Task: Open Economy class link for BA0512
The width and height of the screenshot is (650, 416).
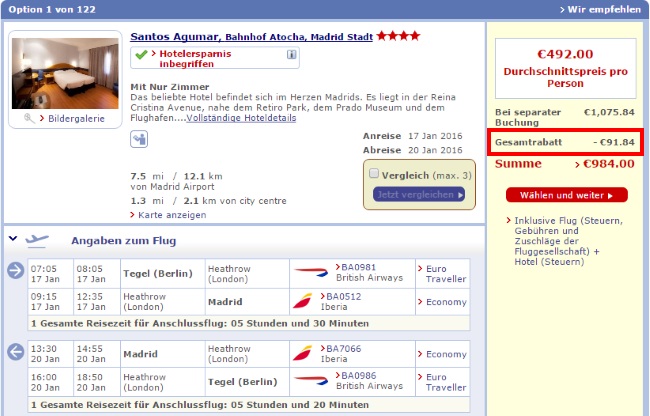Action: pos(446,302)
